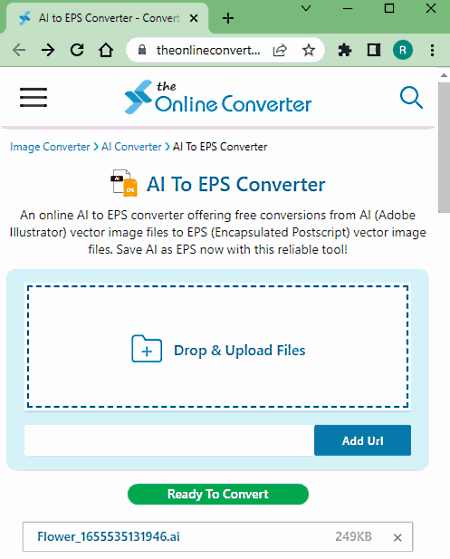The width and height of the screenshot is (450, 559).
Task: Click AI To EPS Converter breadcrumb text
Action: [220, 147]
